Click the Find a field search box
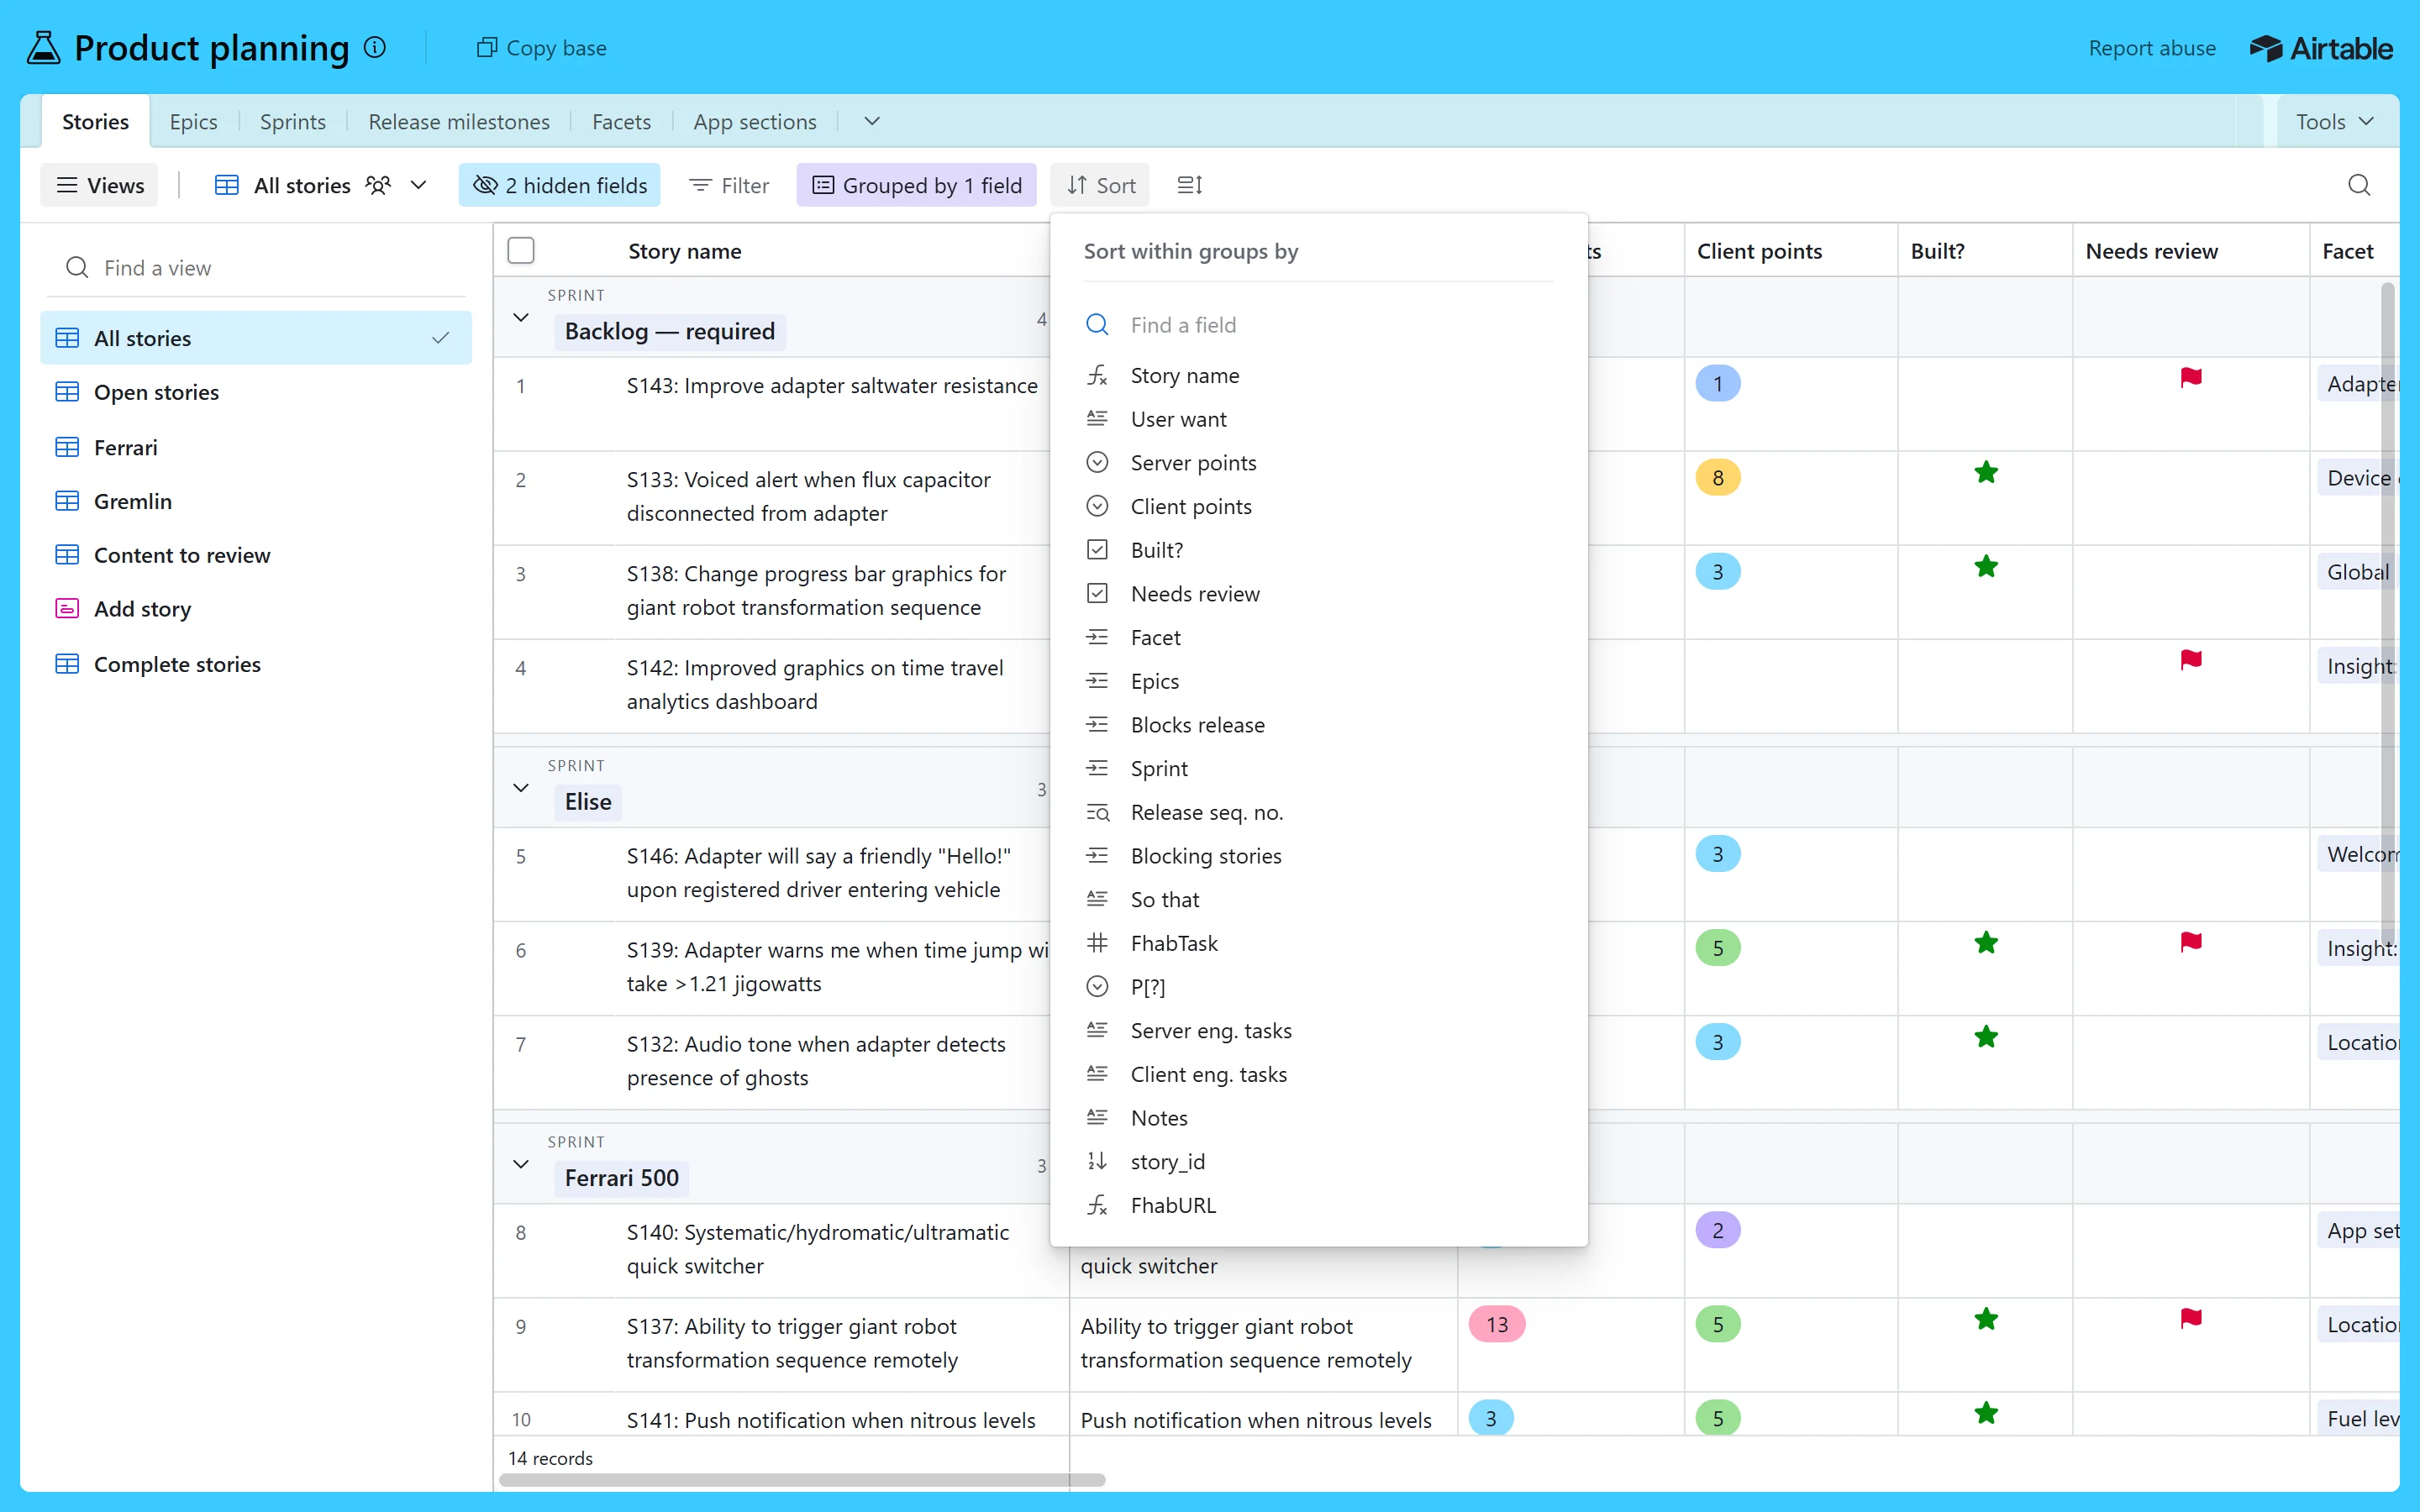Image resolution: width=2420 pixels, height=1512 pixels. click(x=1319, y=324)
